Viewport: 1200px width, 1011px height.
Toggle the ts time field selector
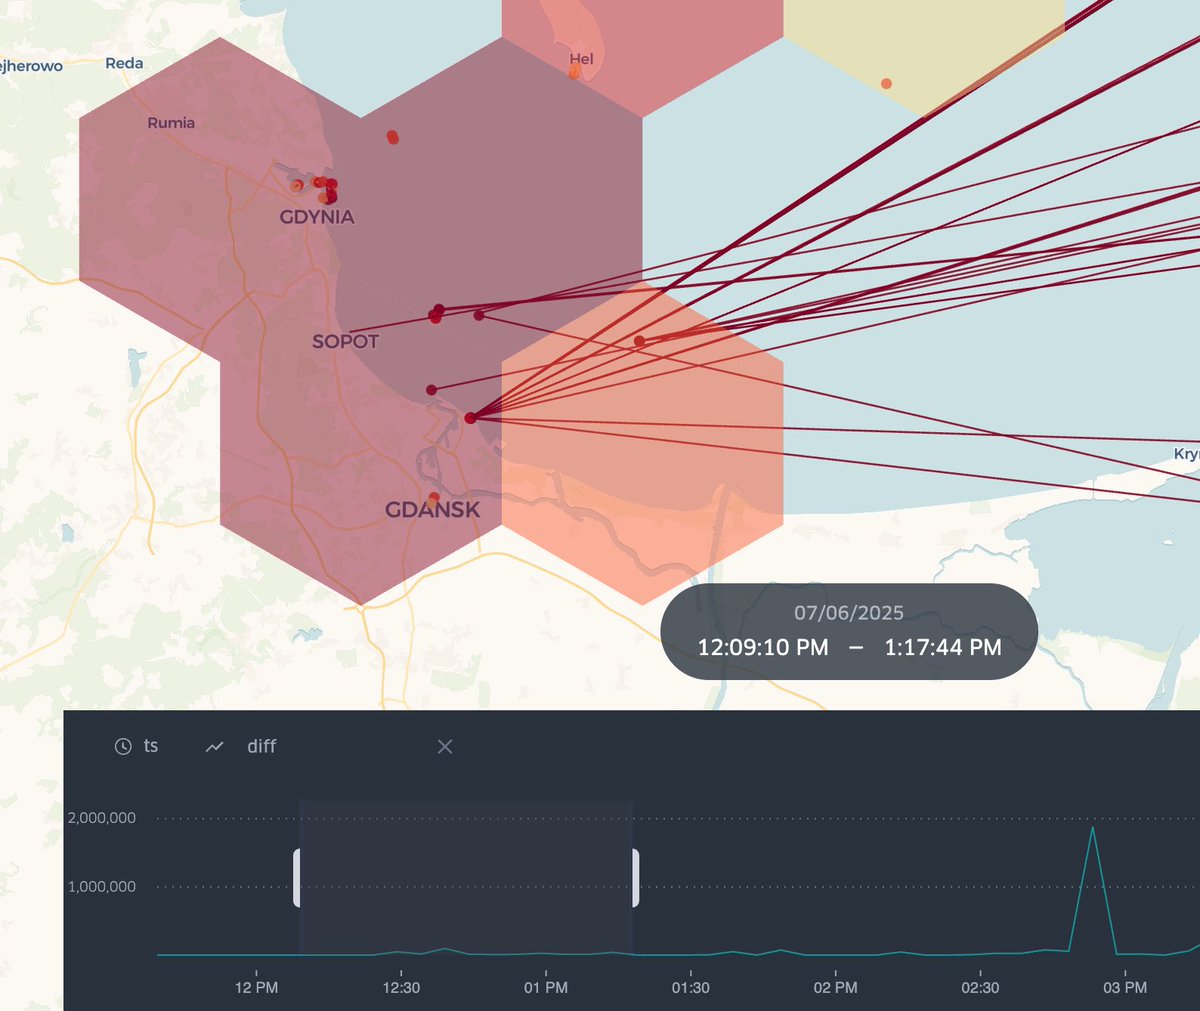150,745
